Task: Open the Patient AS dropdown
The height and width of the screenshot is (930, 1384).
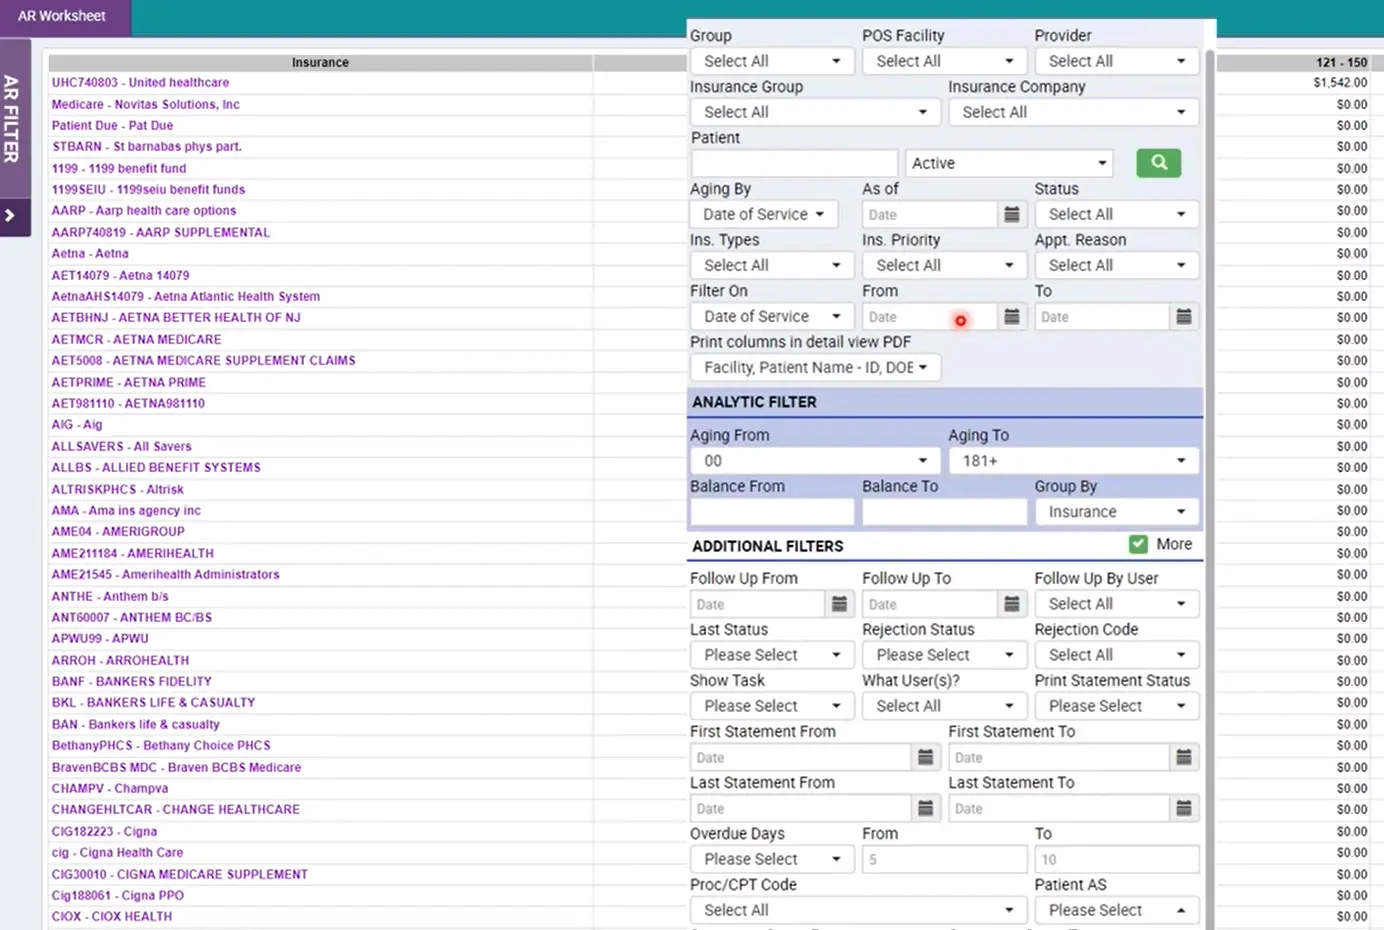Action: coord(1117,910)
